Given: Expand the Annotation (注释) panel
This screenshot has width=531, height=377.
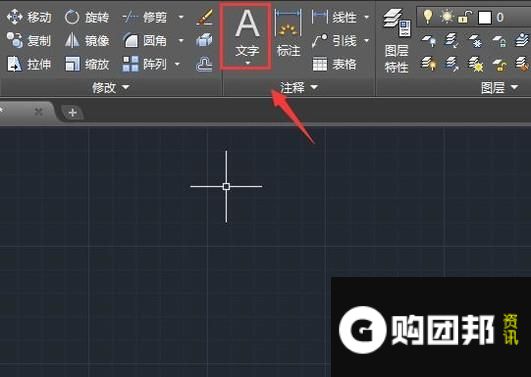Looking at the screenshot, I should click(x=299, y=88).
